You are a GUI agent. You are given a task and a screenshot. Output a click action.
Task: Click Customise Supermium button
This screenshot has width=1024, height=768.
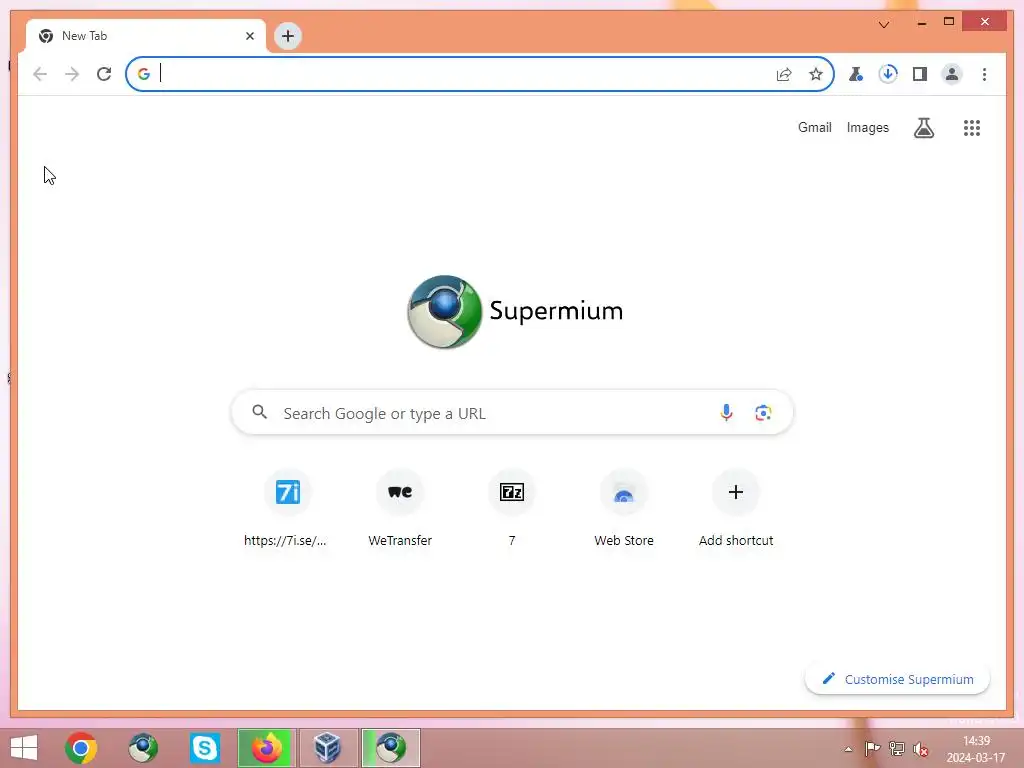click(897, 679)
